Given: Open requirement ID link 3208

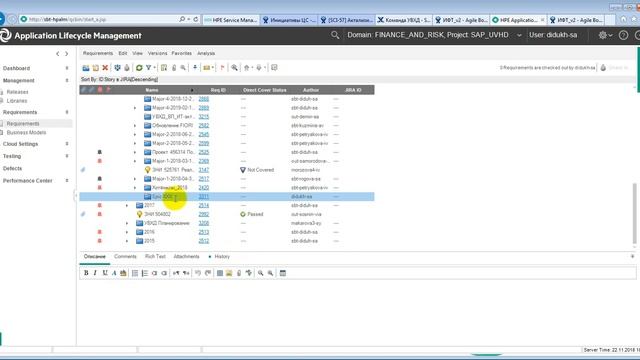Looking at the screenshot, I should (204, 223).
